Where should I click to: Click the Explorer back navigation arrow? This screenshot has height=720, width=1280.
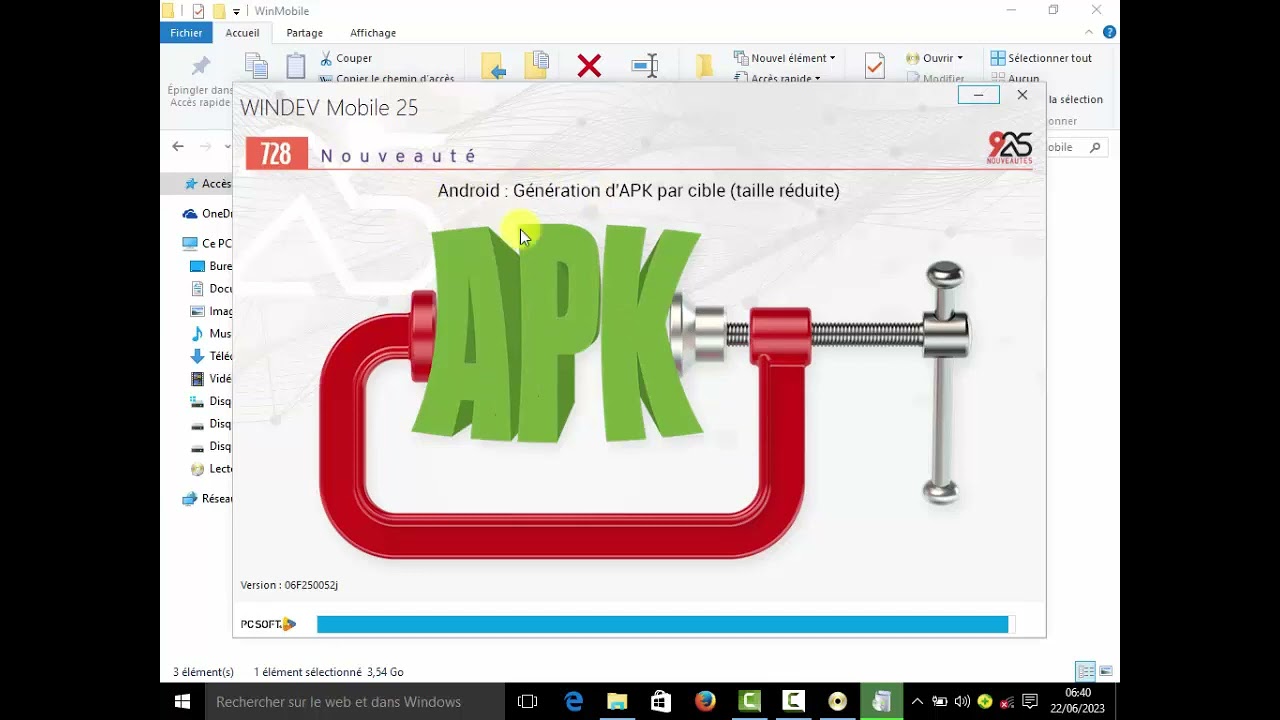(178, 146)
